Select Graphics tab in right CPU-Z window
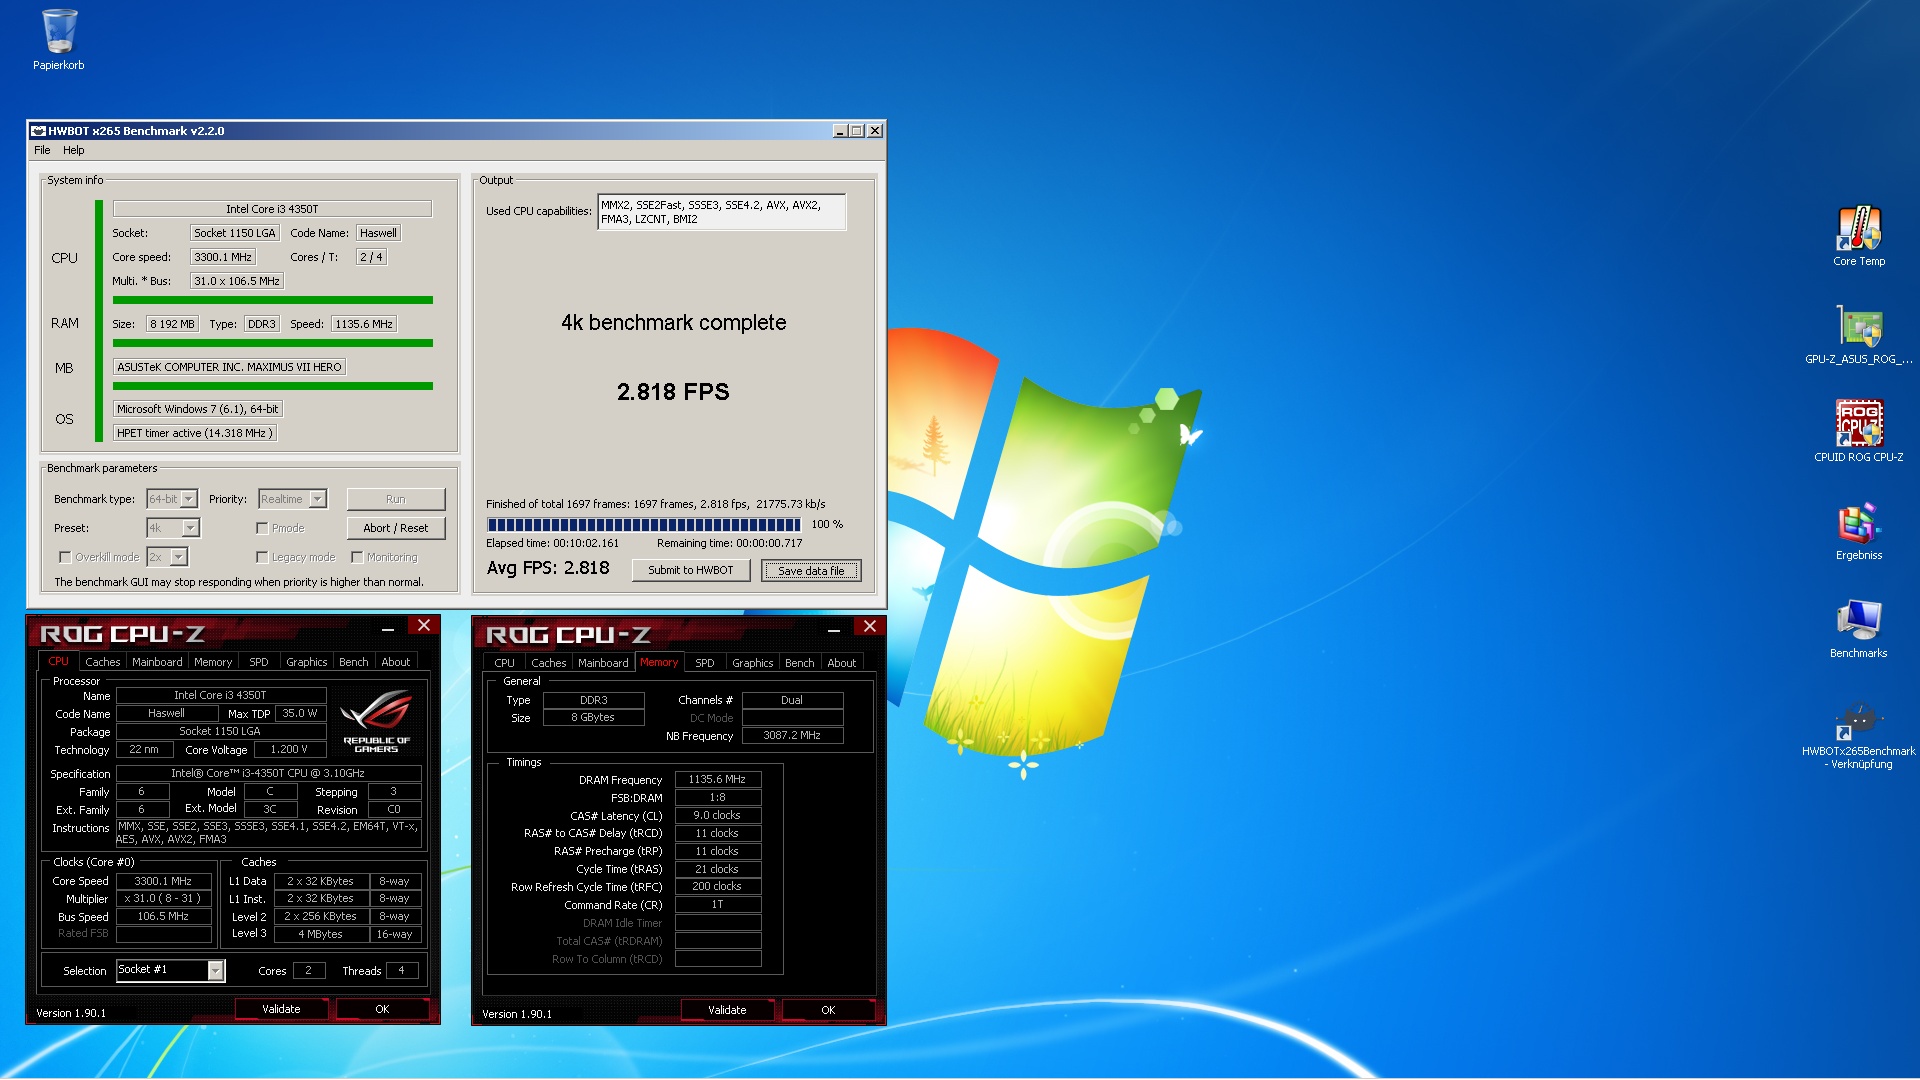Viewport: 1920px width, 1080px height. (752, 663)
